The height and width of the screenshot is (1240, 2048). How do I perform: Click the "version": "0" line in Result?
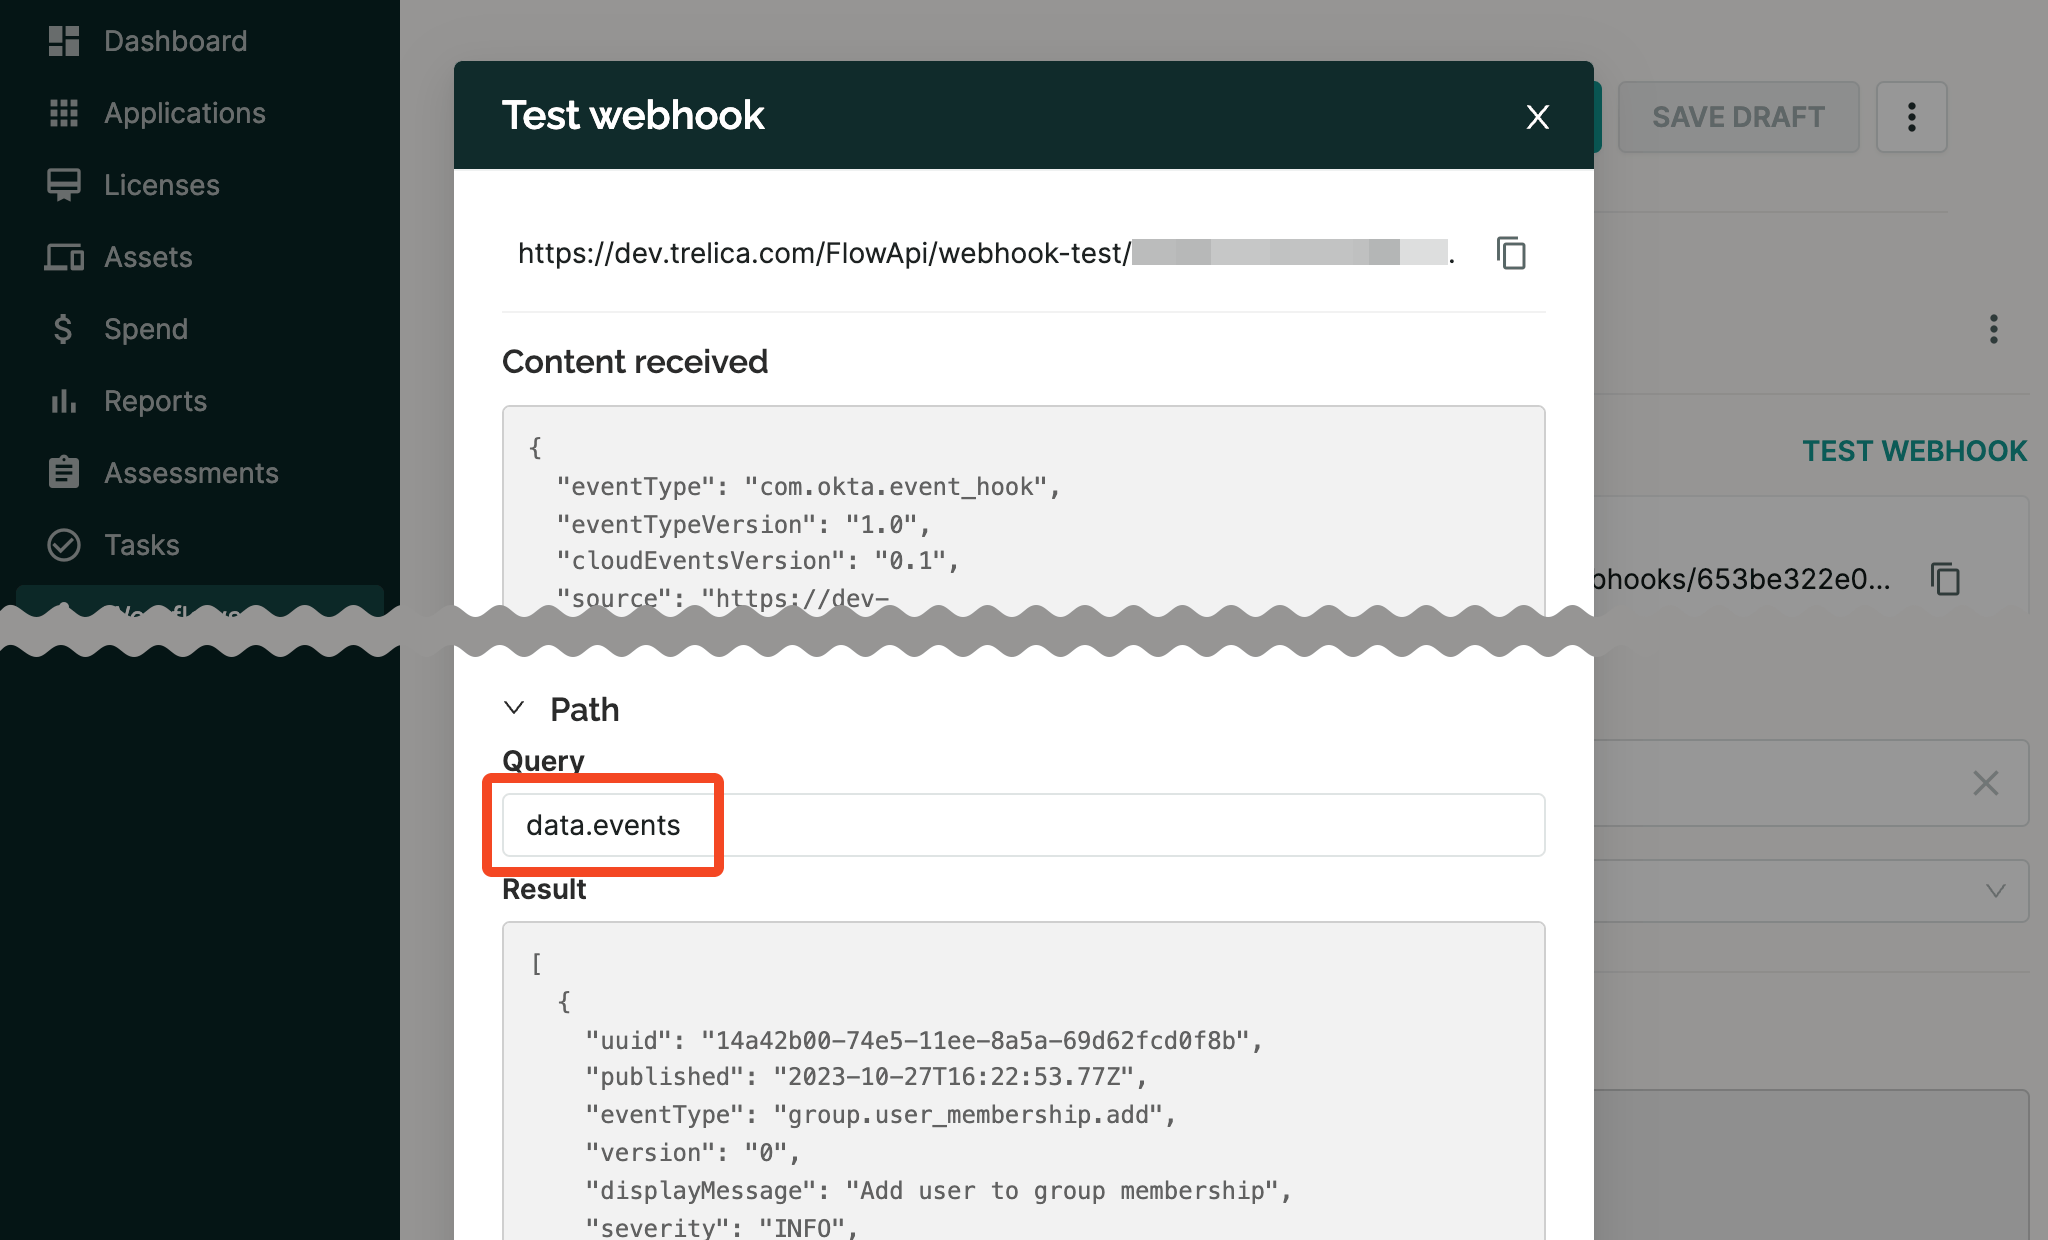coord(693,1153)
